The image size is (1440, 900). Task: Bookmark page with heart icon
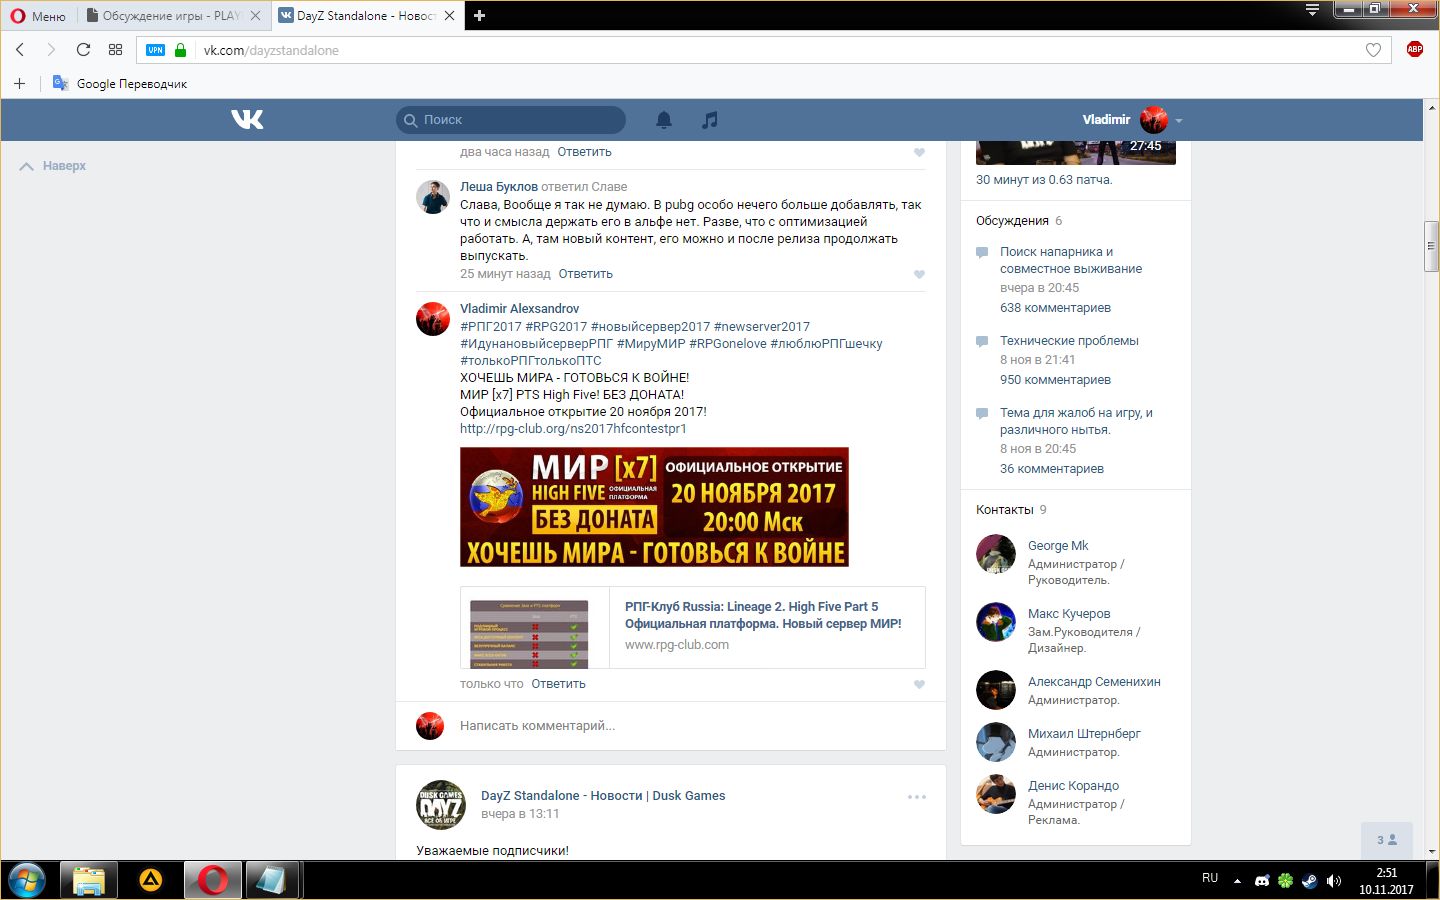pos(1373,50)
